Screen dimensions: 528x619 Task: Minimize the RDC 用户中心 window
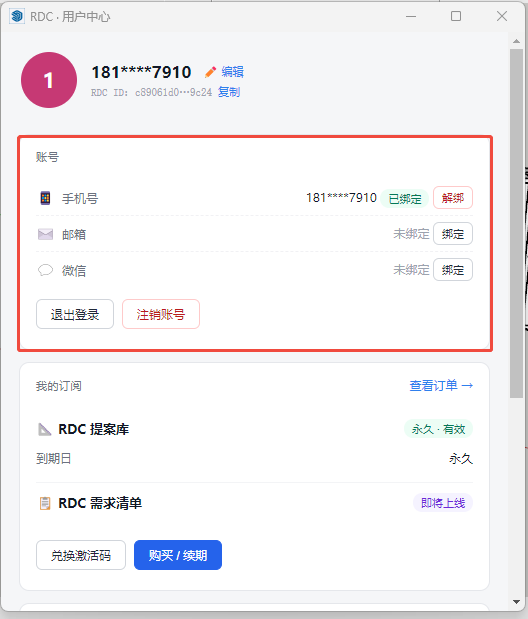(411, 16)
